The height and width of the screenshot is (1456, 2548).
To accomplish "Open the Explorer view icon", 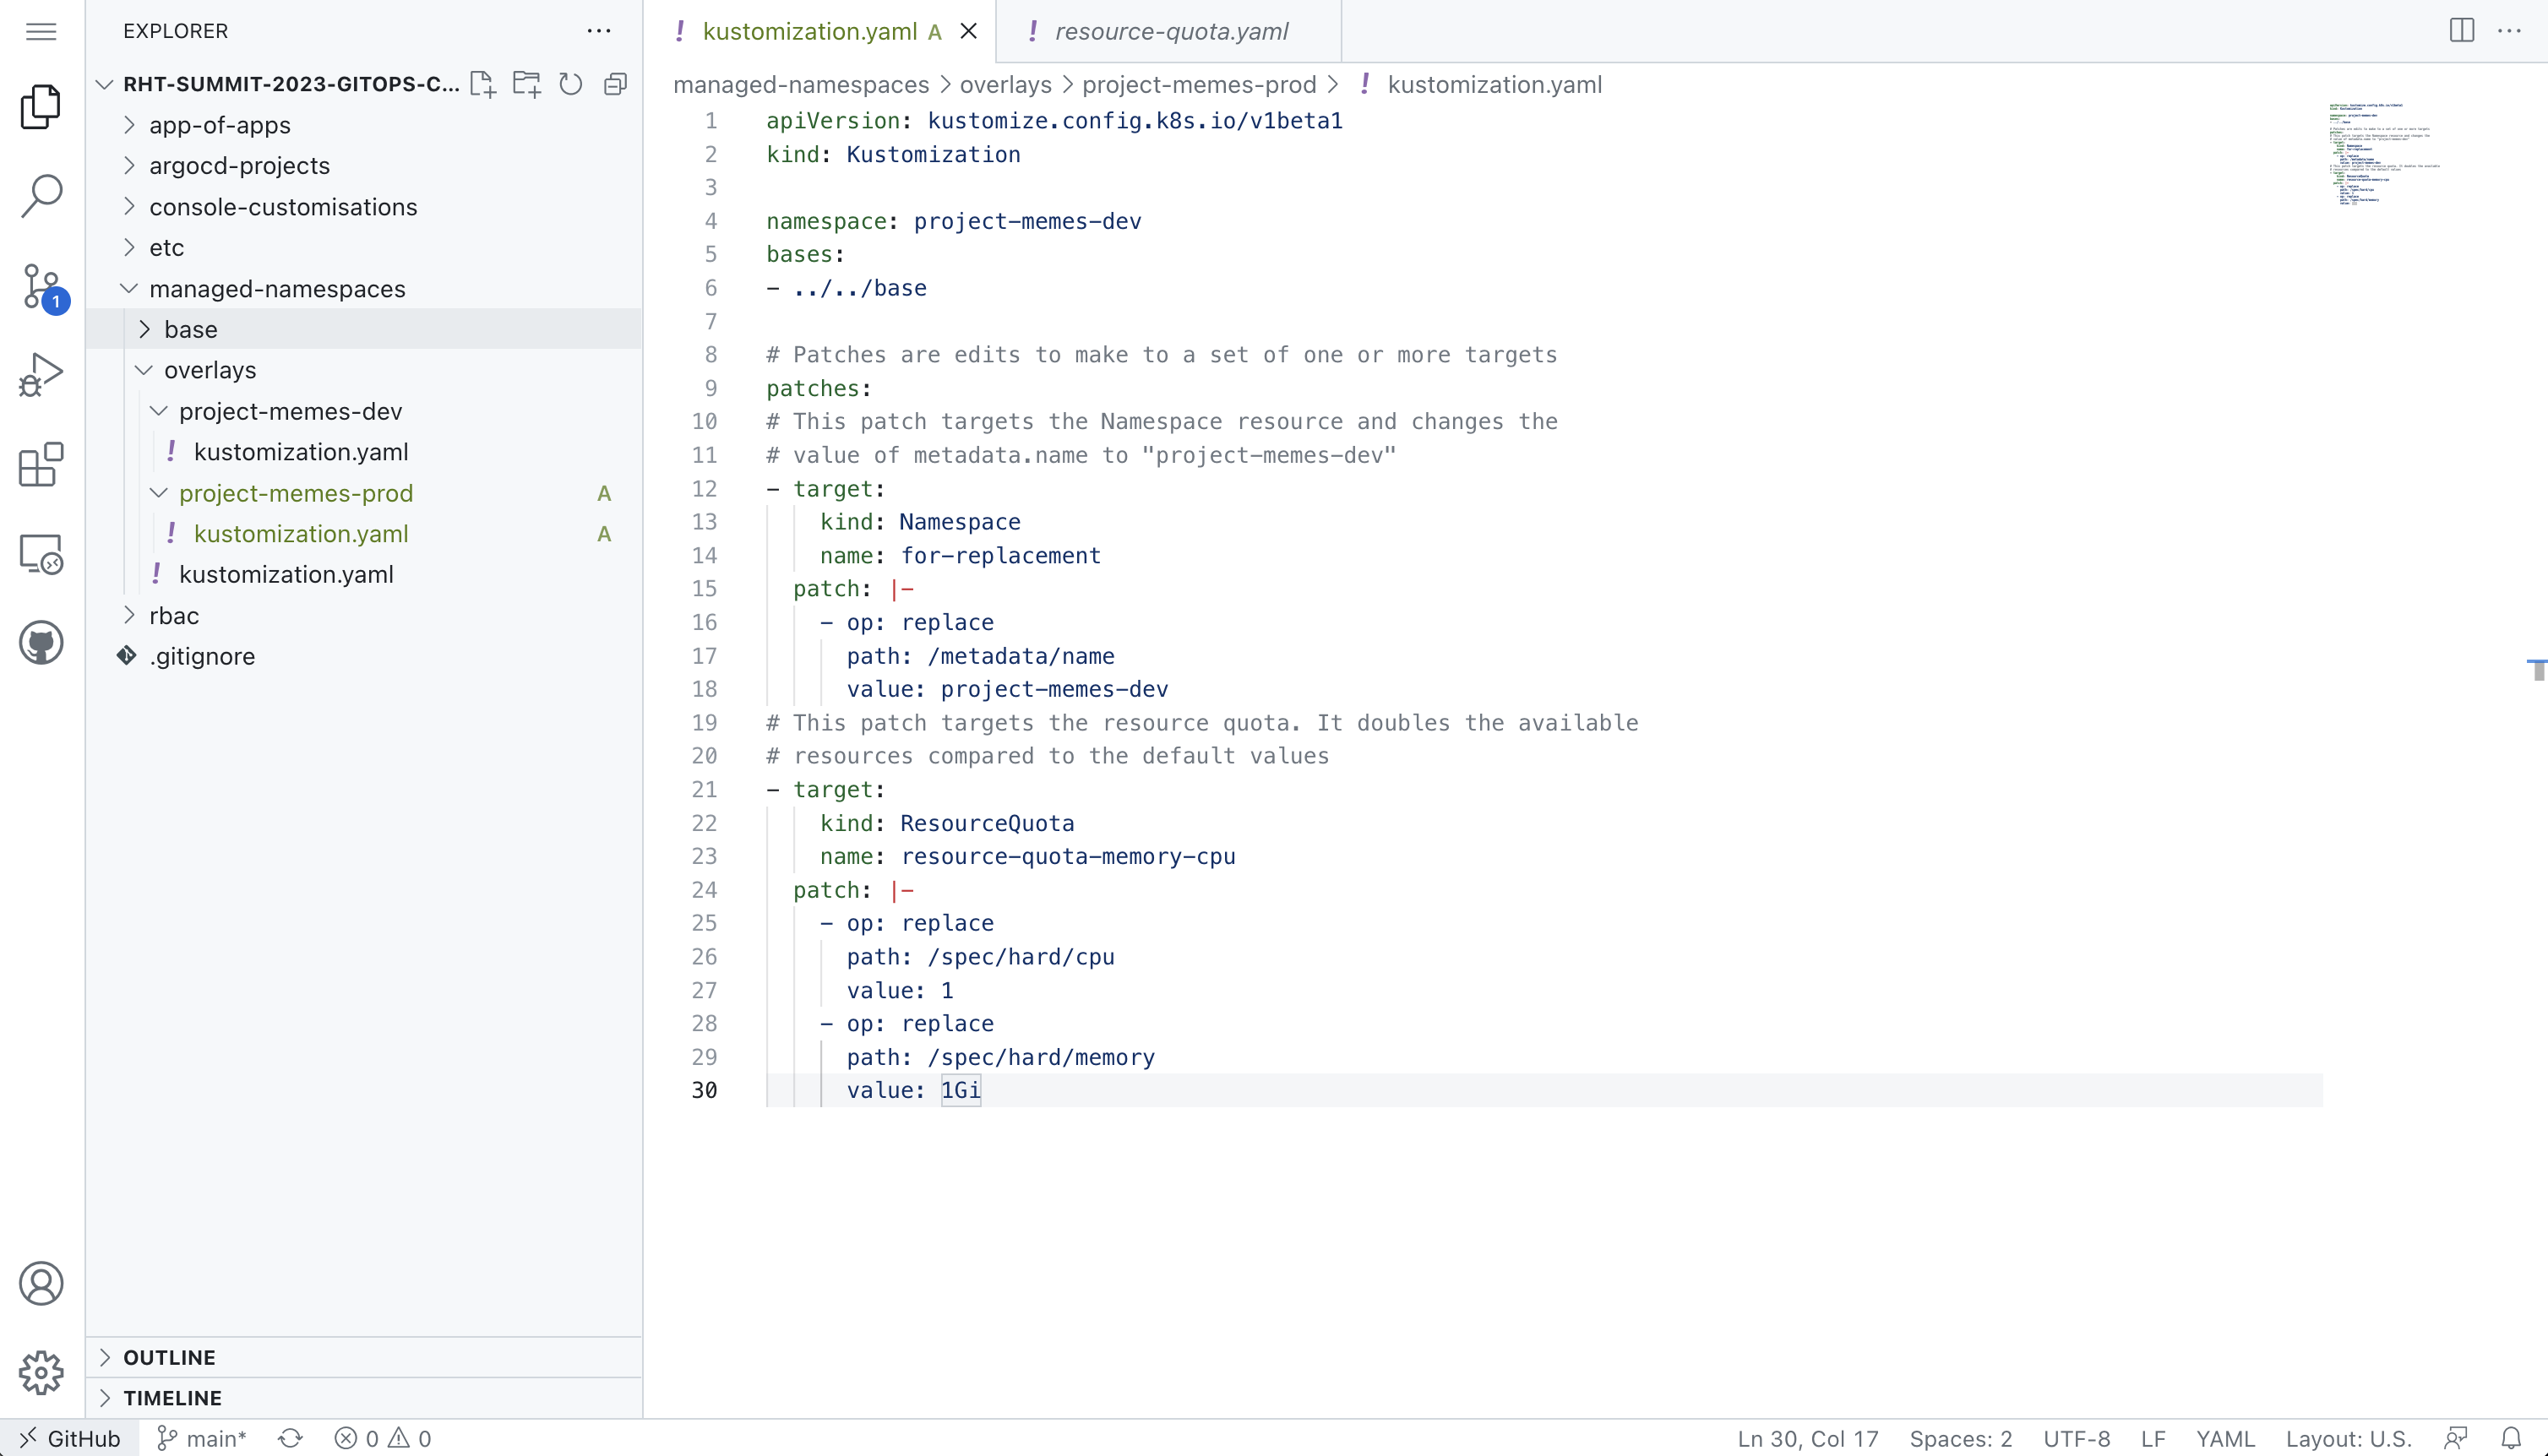I will pos(41,106).
